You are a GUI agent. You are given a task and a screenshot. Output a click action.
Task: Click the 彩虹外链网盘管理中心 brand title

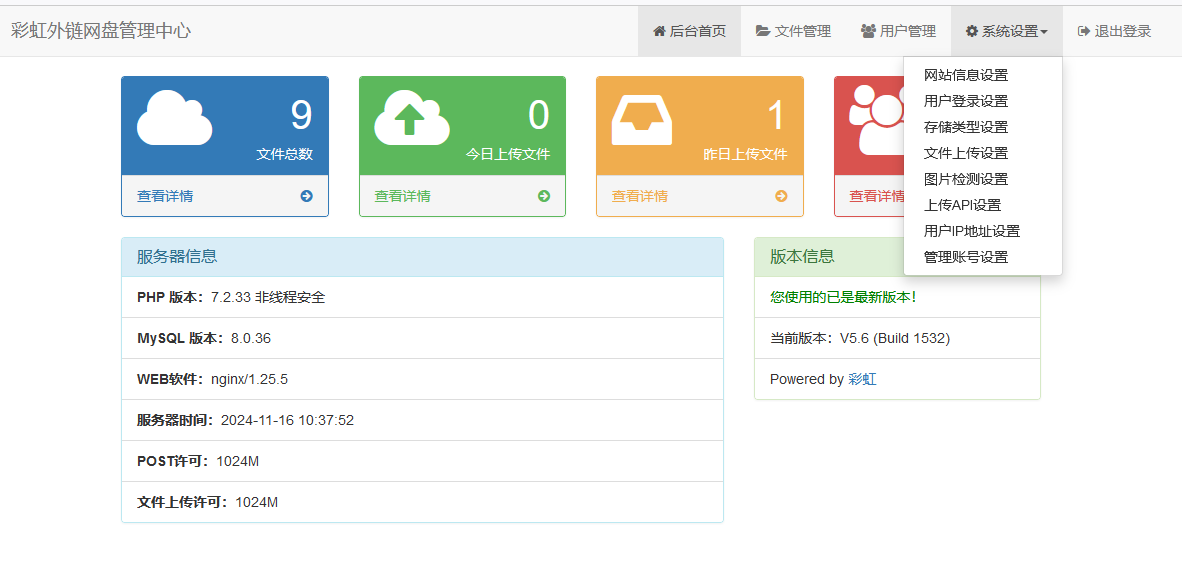click(x=101, y=31)
